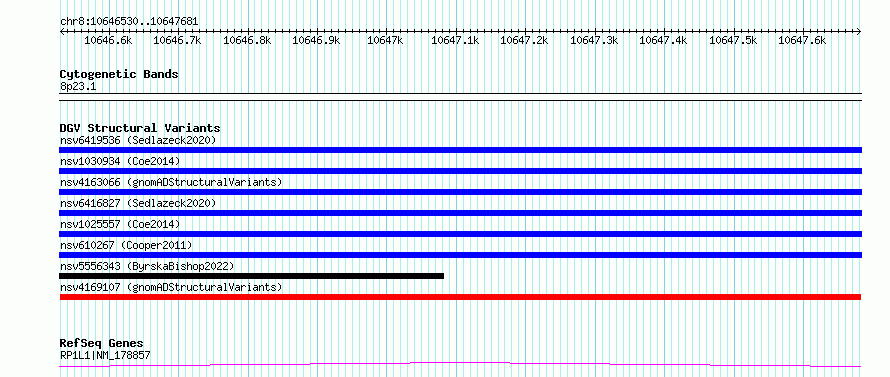Viewport: 890px width, 377px height.
Task: Select the blue bar under nsv1030934
Action: point(461,171)
